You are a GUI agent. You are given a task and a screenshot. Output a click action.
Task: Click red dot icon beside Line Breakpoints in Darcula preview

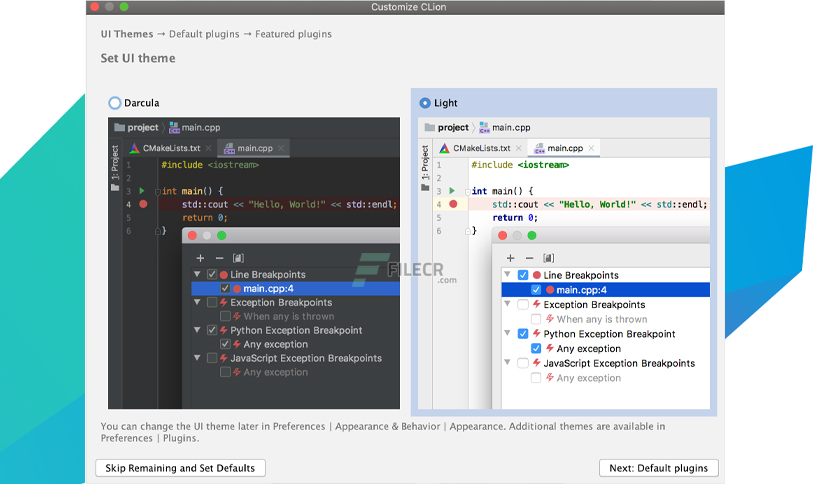[224, 275]
